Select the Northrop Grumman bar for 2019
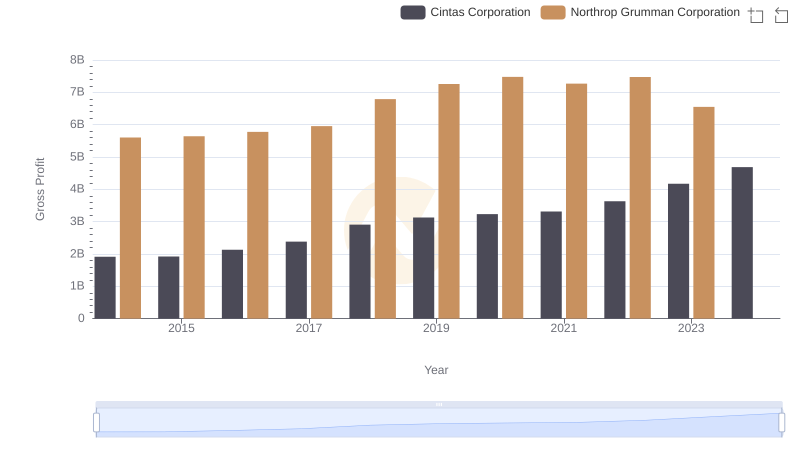Image resolution: width=800 pixels, height=461 pixels. click(449, 201)
